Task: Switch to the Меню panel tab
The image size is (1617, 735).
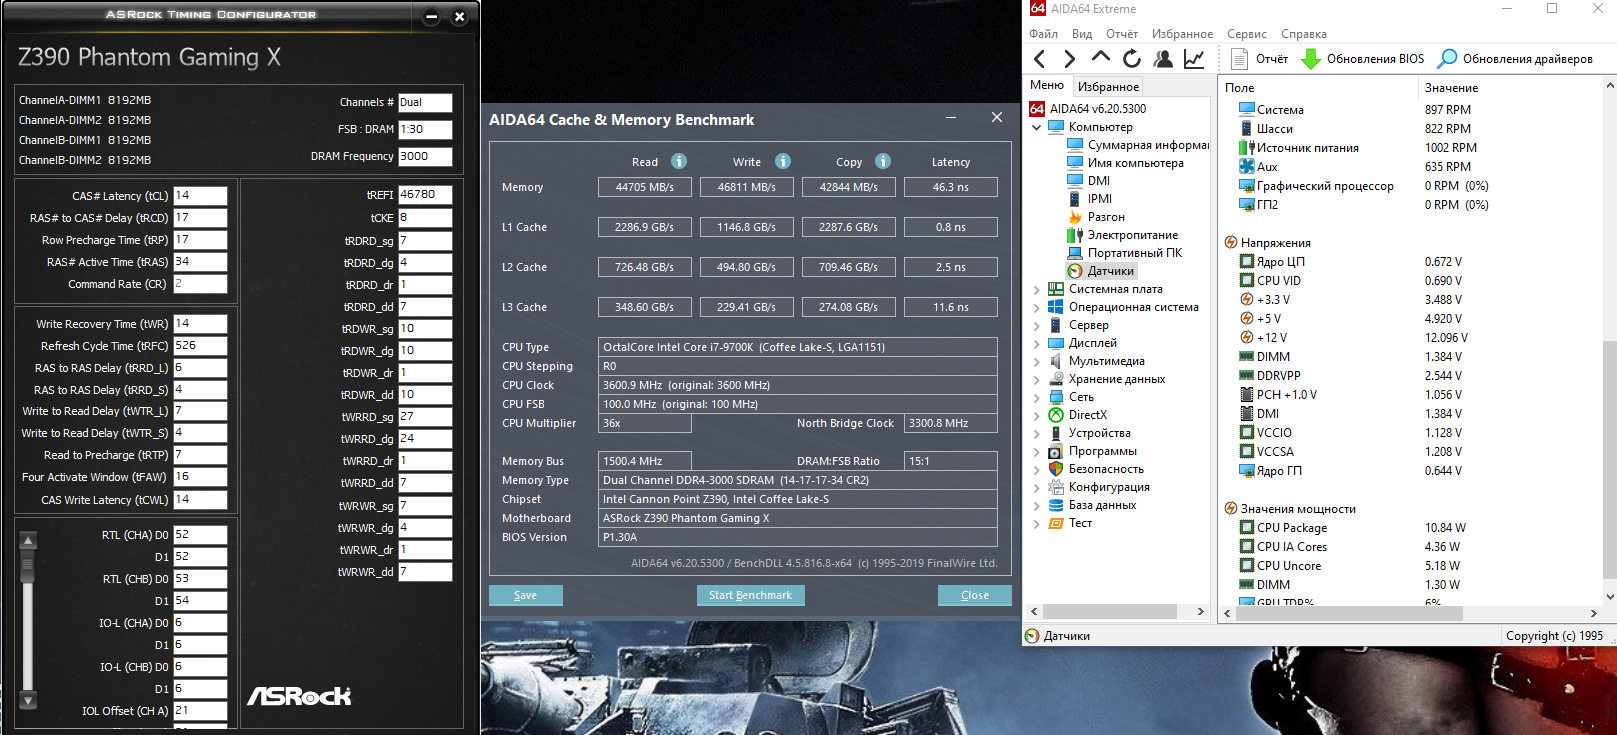Action: [x=1047, y=86]
